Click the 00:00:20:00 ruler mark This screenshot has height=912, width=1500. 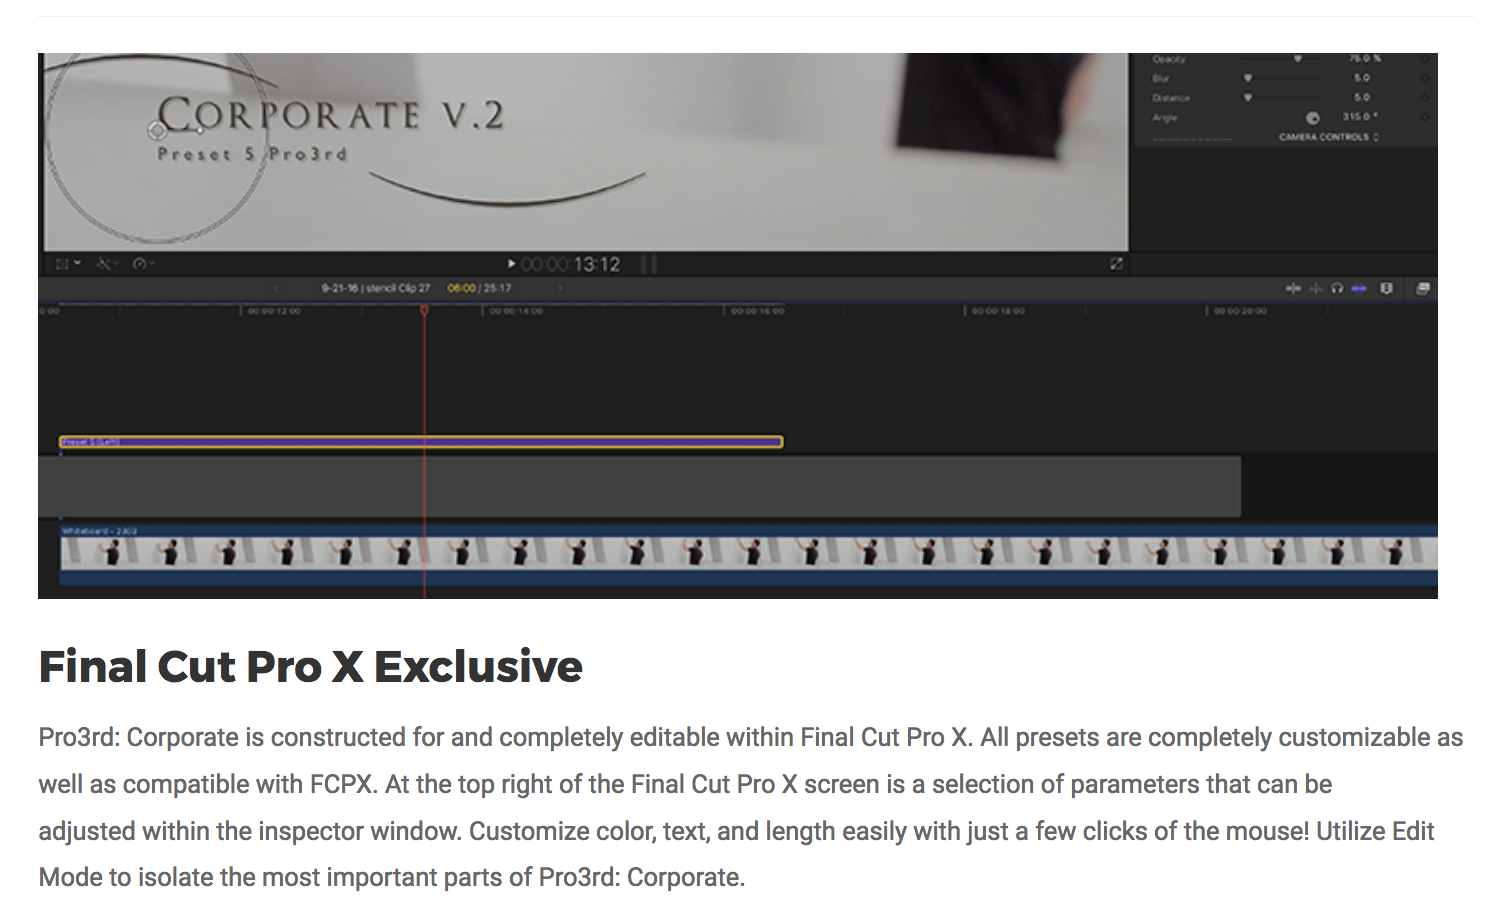(1240, 311)
